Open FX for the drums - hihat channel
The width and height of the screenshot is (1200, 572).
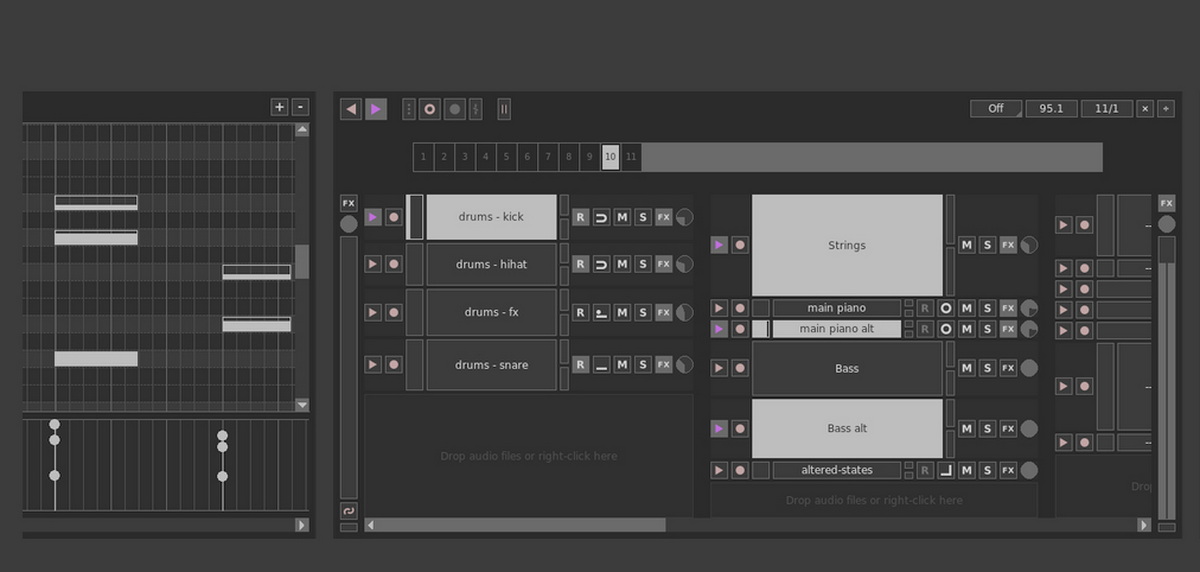pyautogui.click(x=663, y=264)
